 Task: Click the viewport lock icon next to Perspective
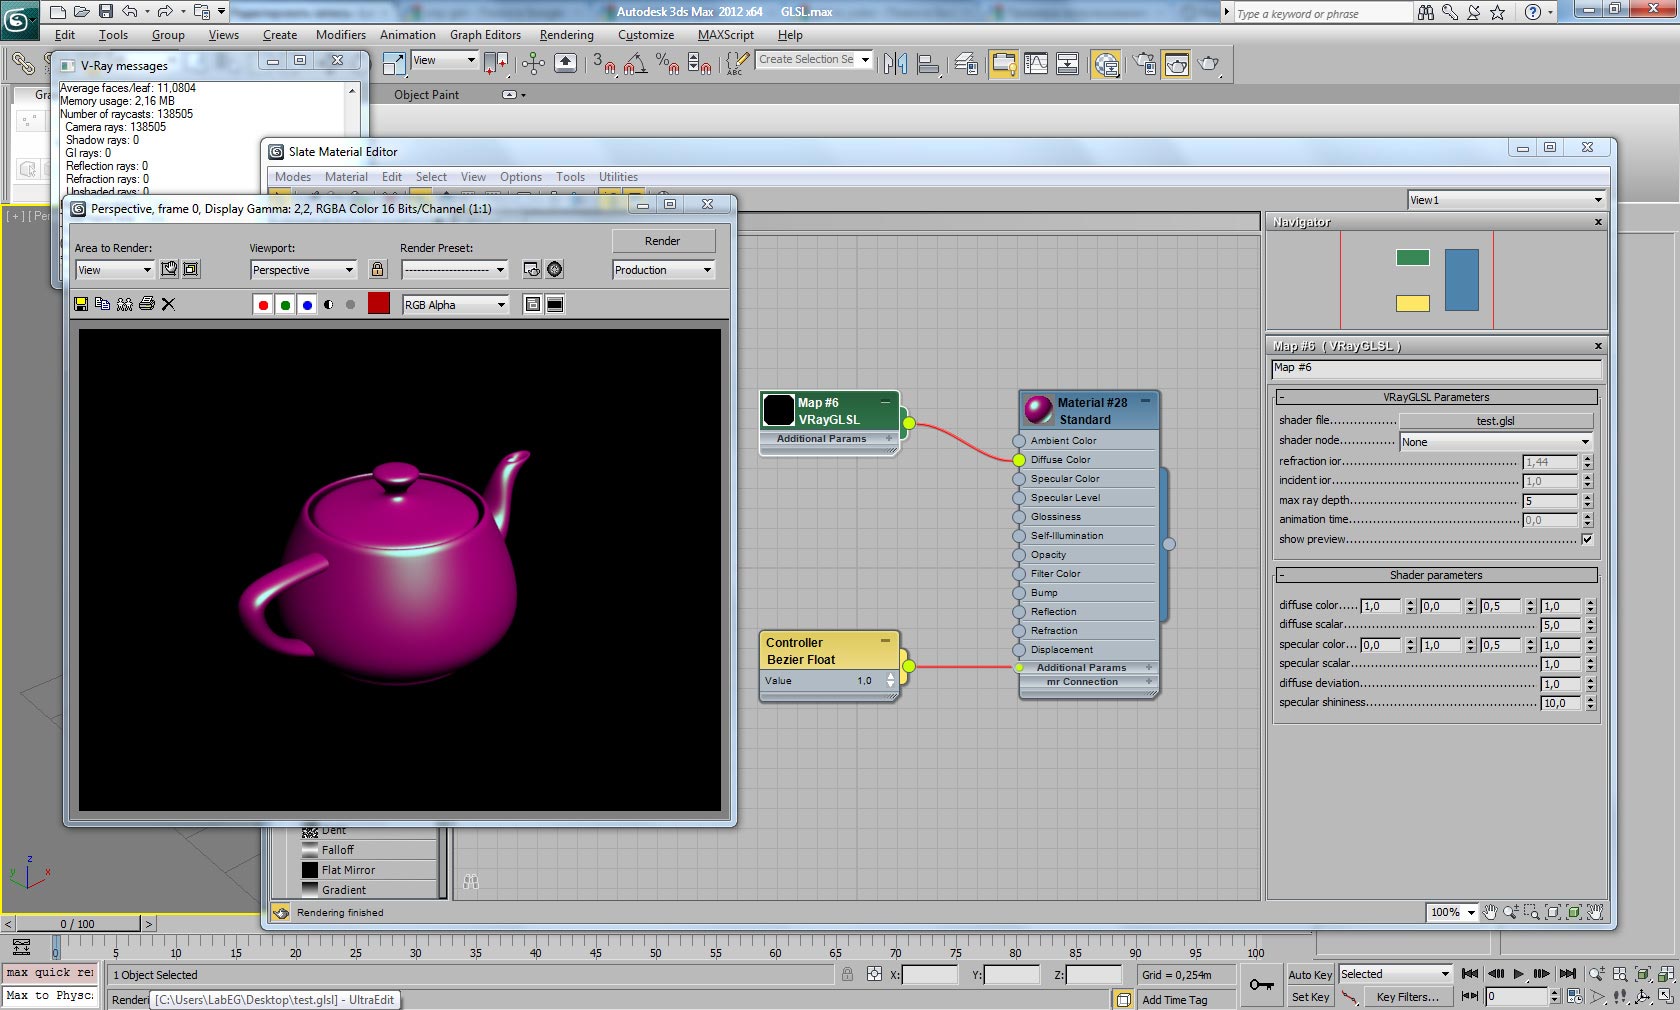[377, 269]
